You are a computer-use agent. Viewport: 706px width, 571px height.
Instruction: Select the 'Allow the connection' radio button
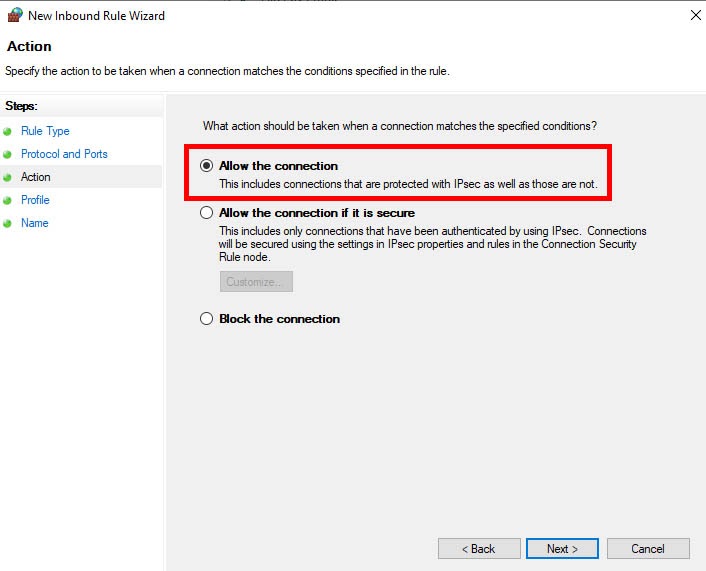pos(207,166)
